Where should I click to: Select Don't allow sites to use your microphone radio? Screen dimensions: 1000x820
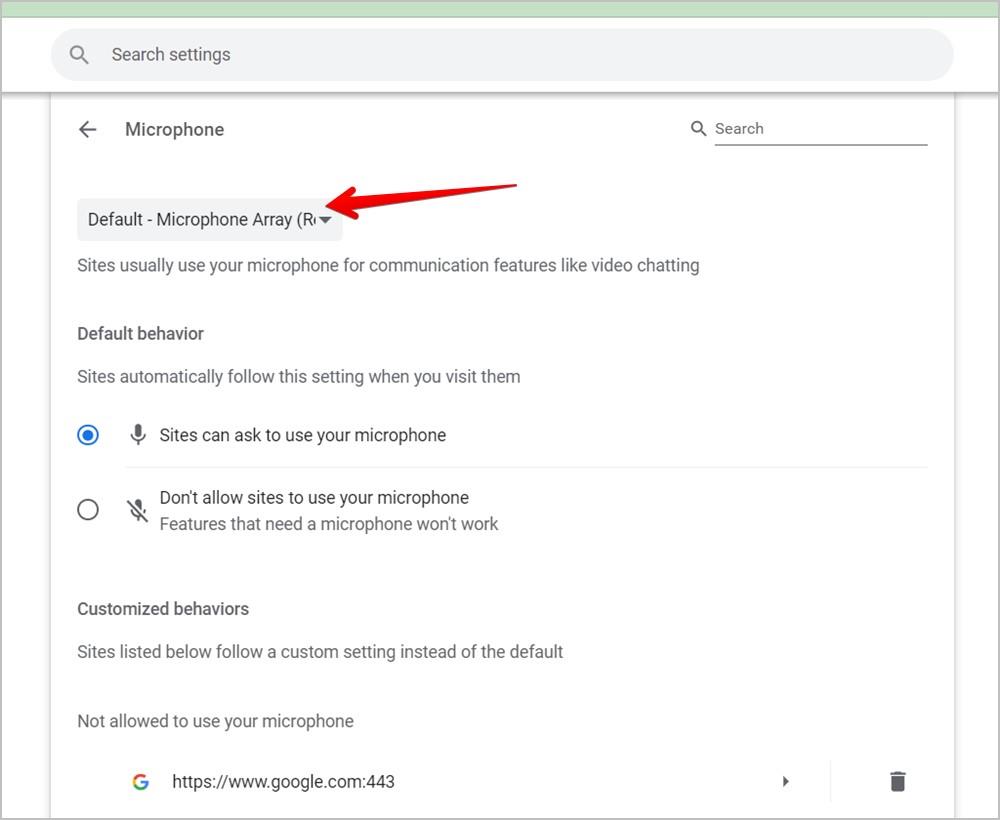88,510
